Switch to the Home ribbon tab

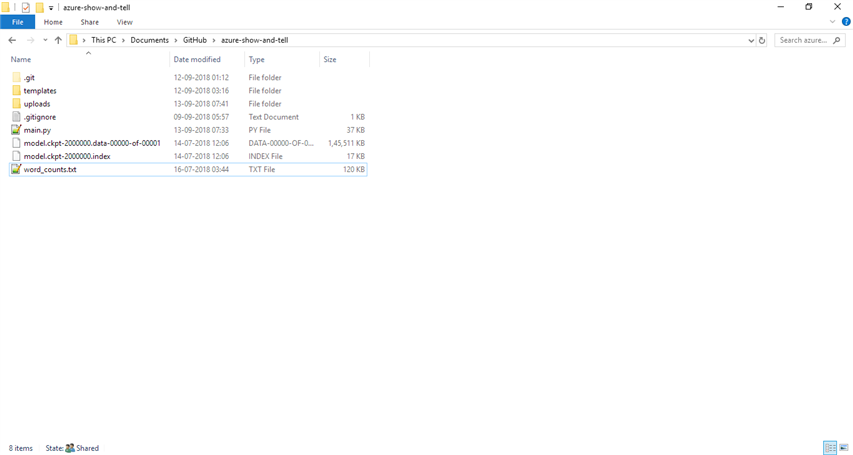(53, 22)
